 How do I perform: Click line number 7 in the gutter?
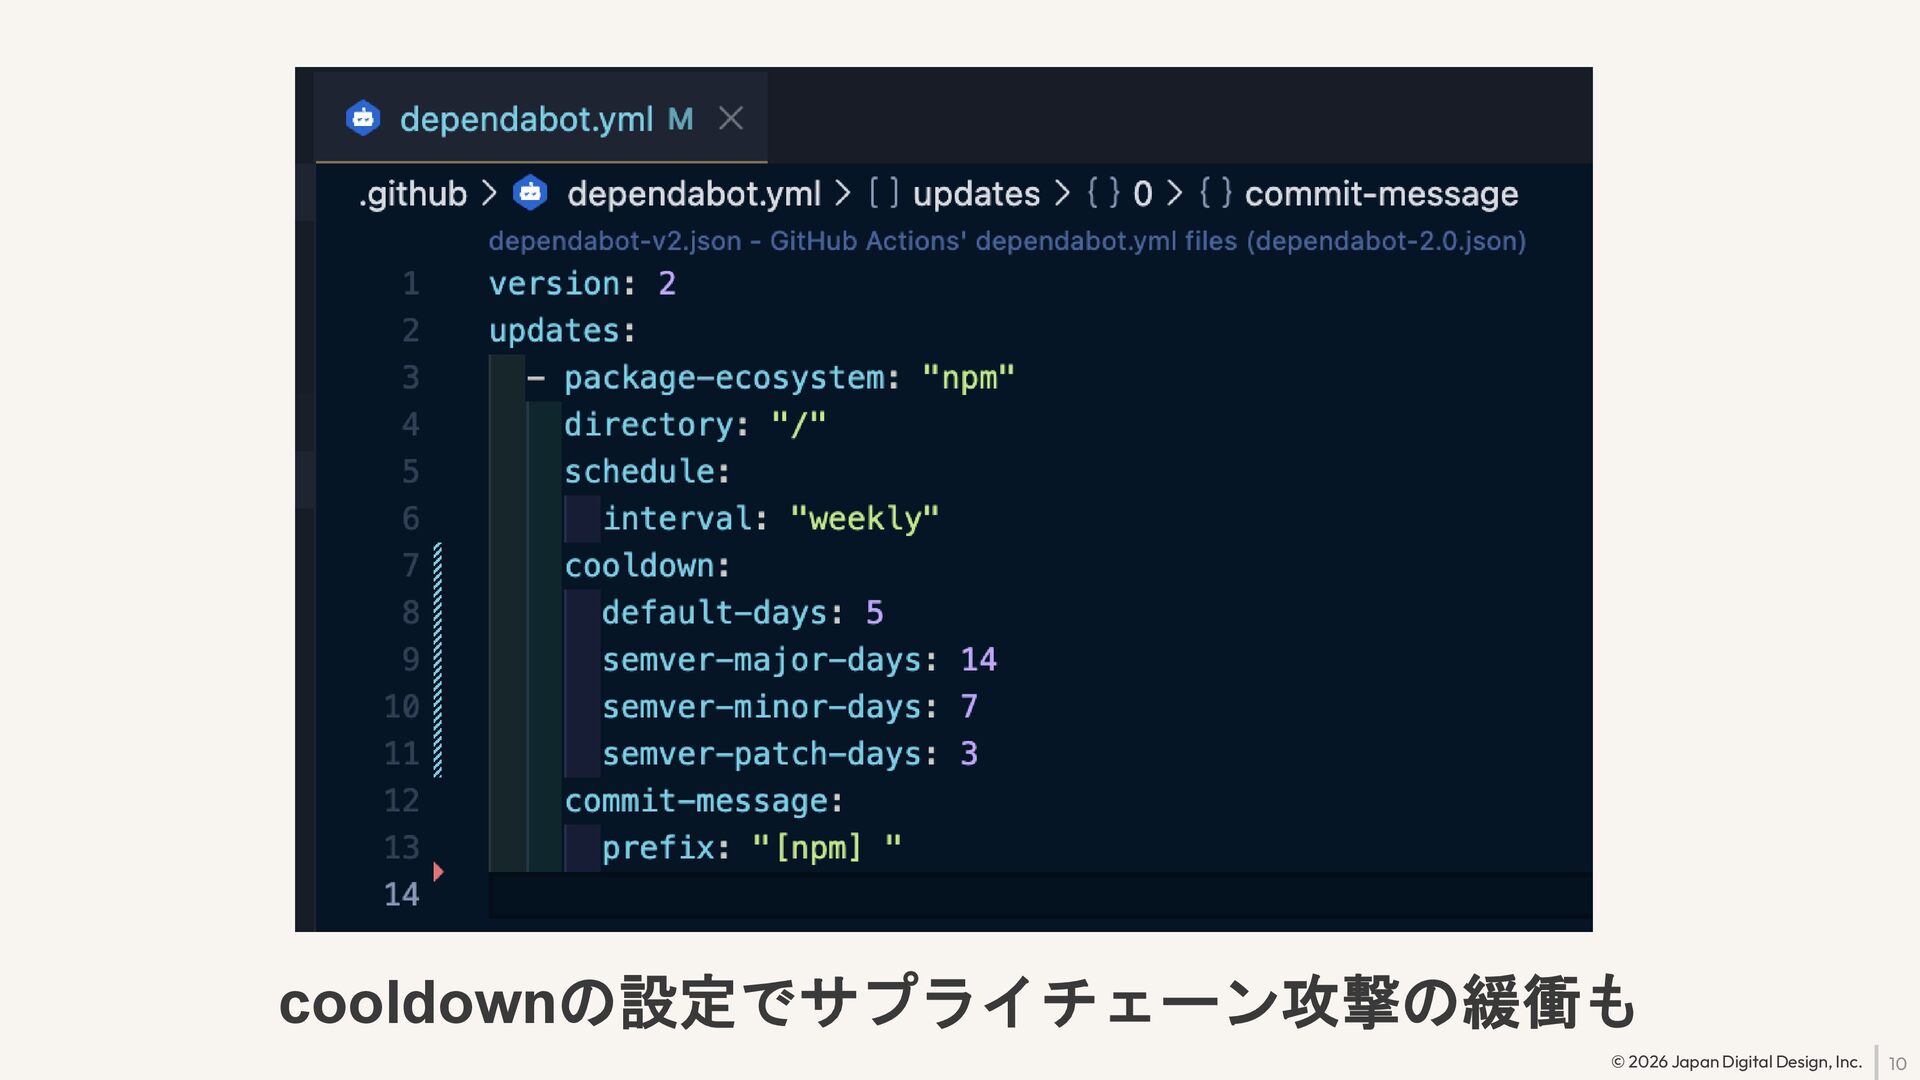(410, 566)
